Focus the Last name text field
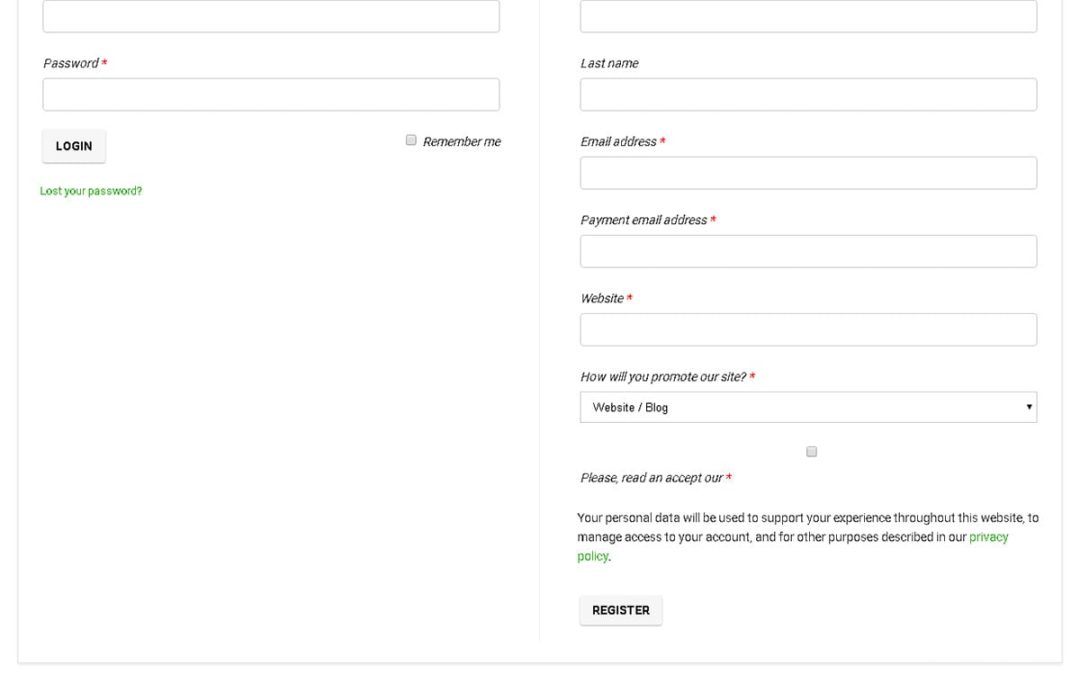 tap(808, 95)
